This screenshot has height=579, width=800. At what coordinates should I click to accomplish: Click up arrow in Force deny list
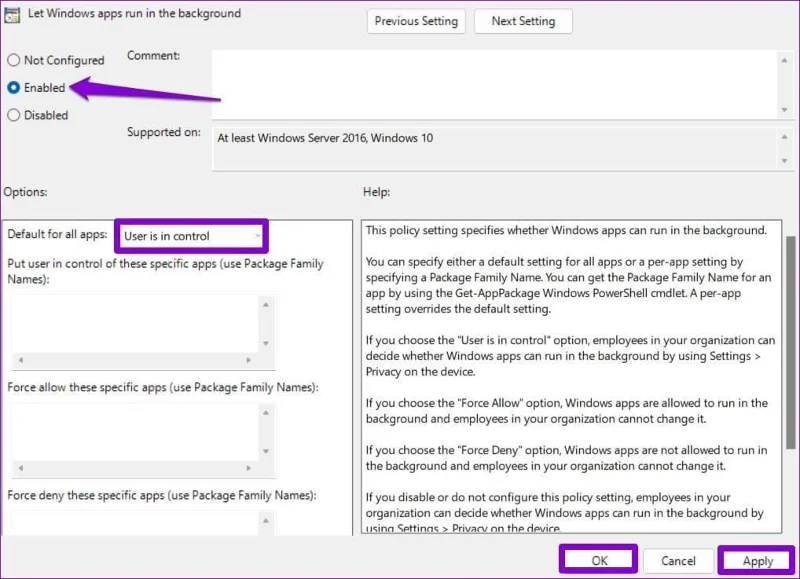point(266,521)
